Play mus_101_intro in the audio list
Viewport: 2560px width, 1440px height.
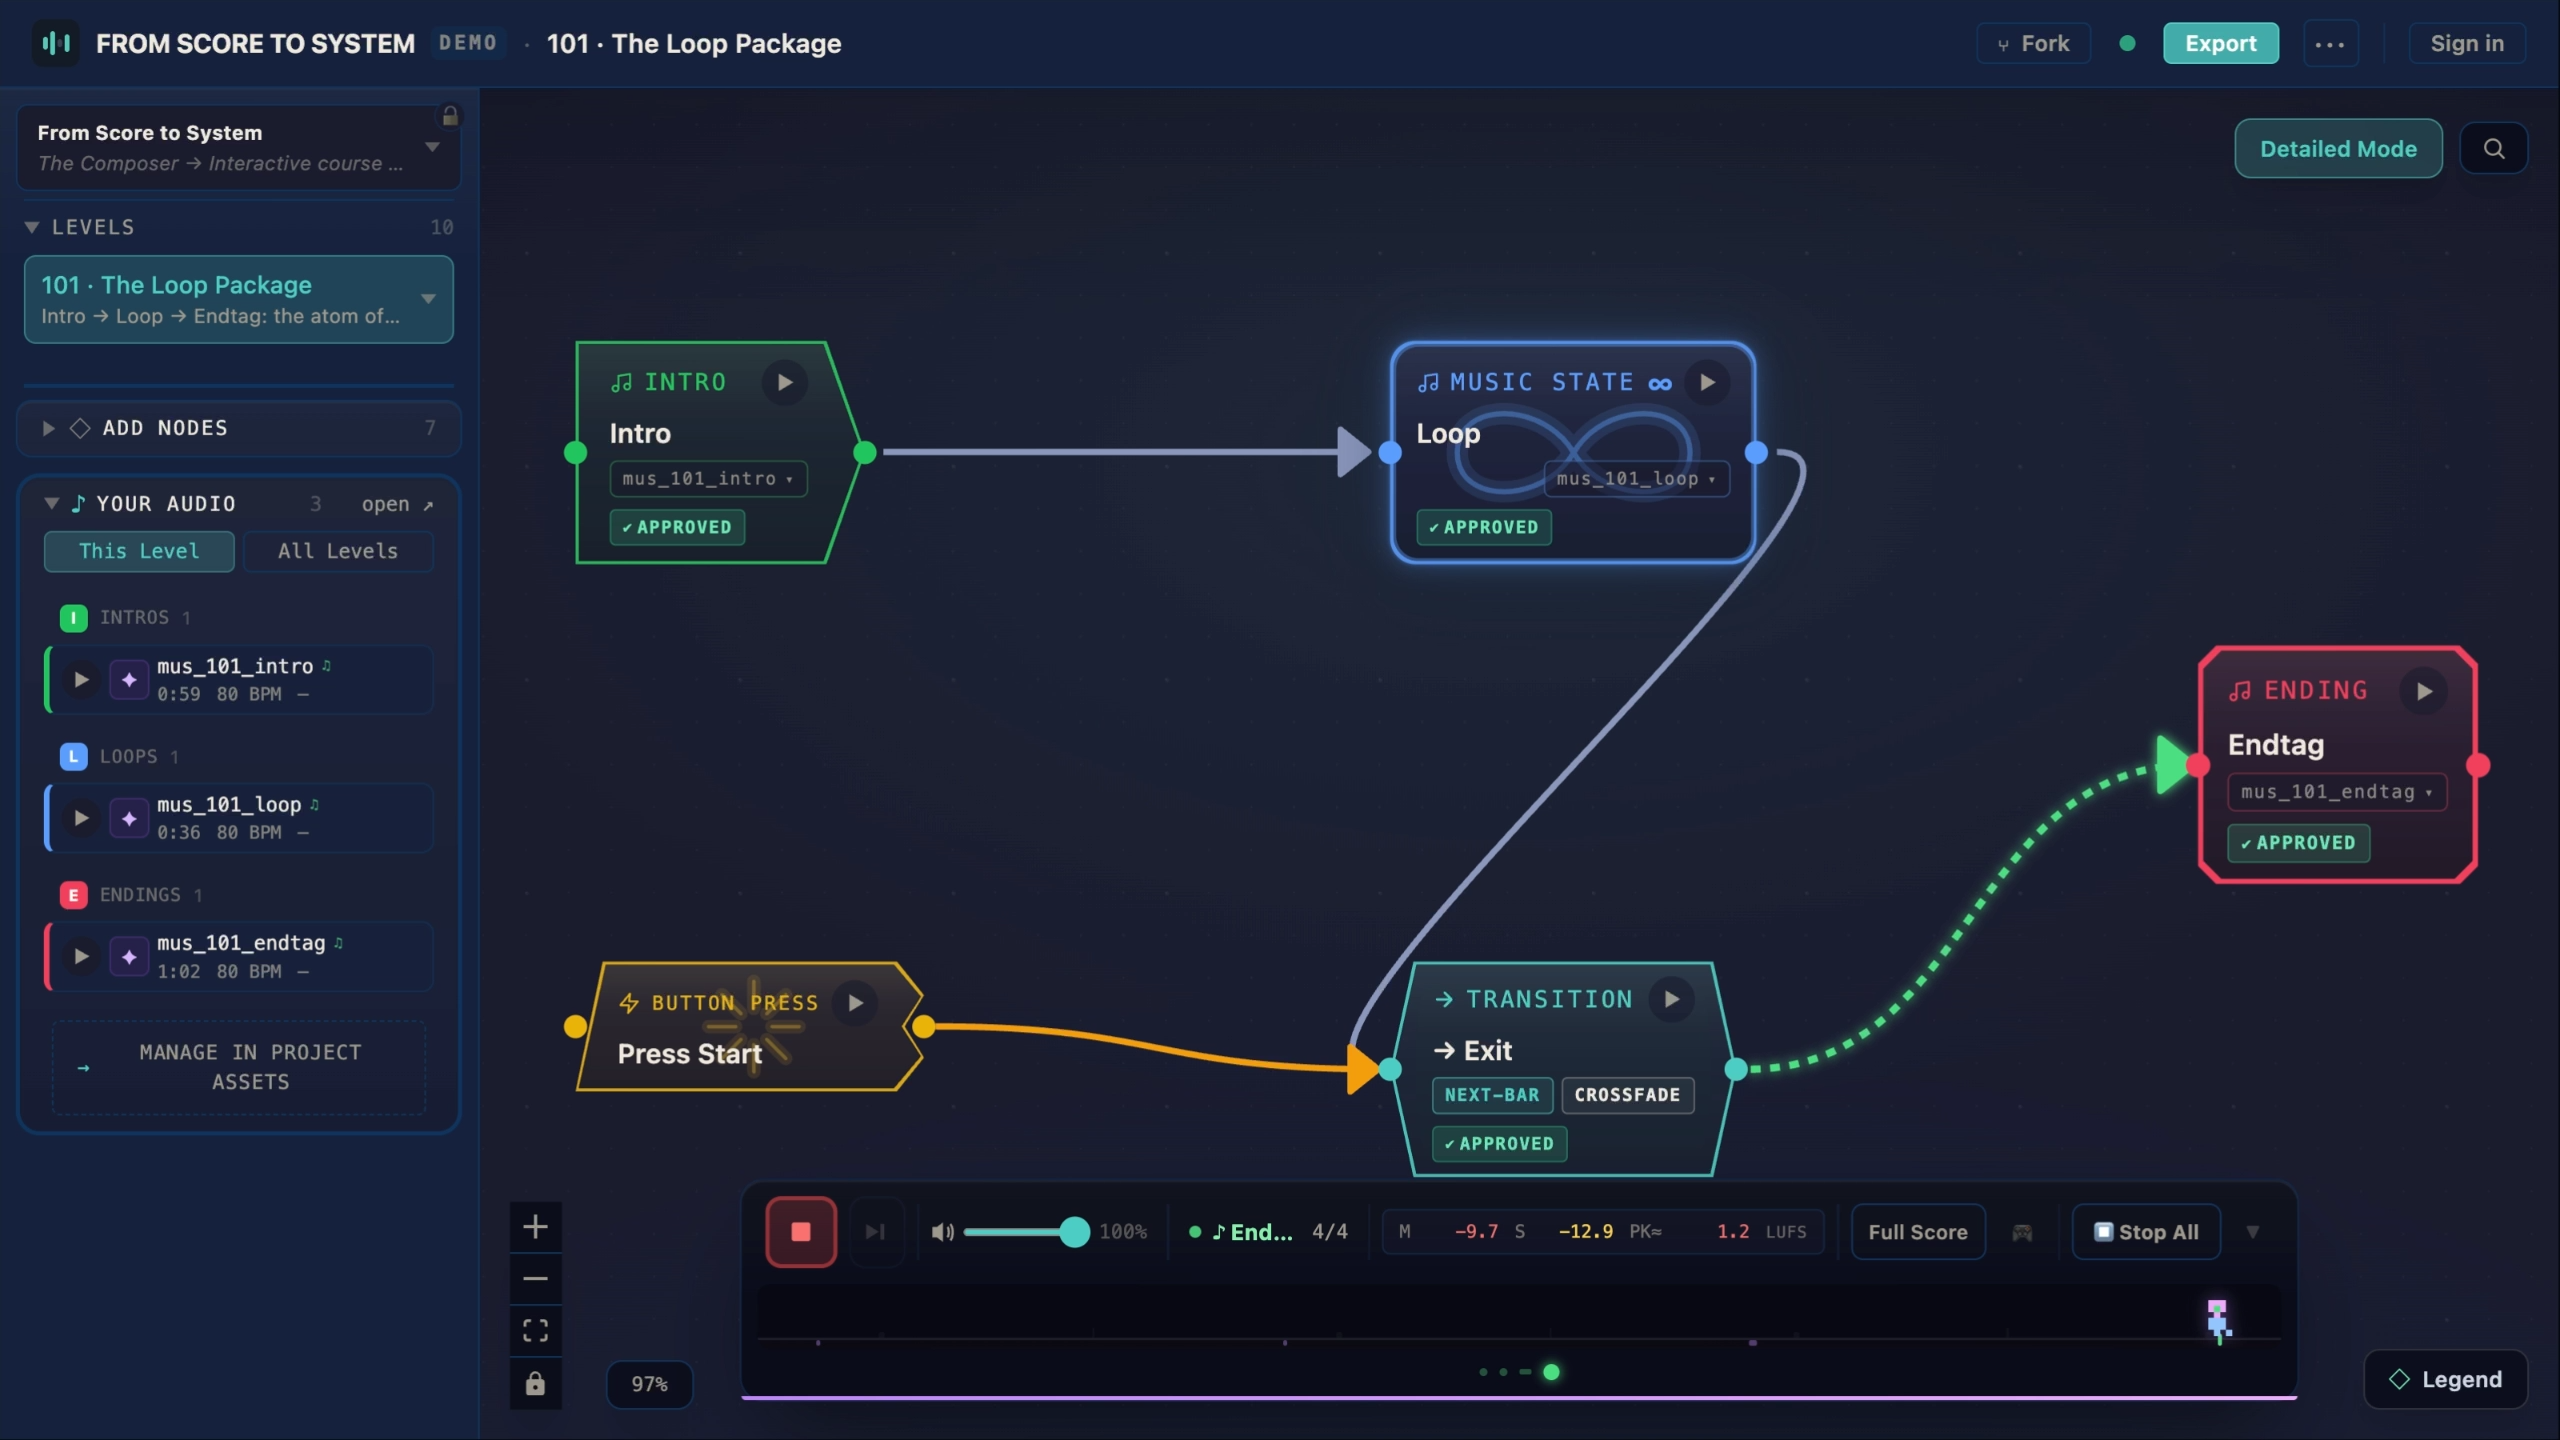pyautogui.click(x=81, y=680)
